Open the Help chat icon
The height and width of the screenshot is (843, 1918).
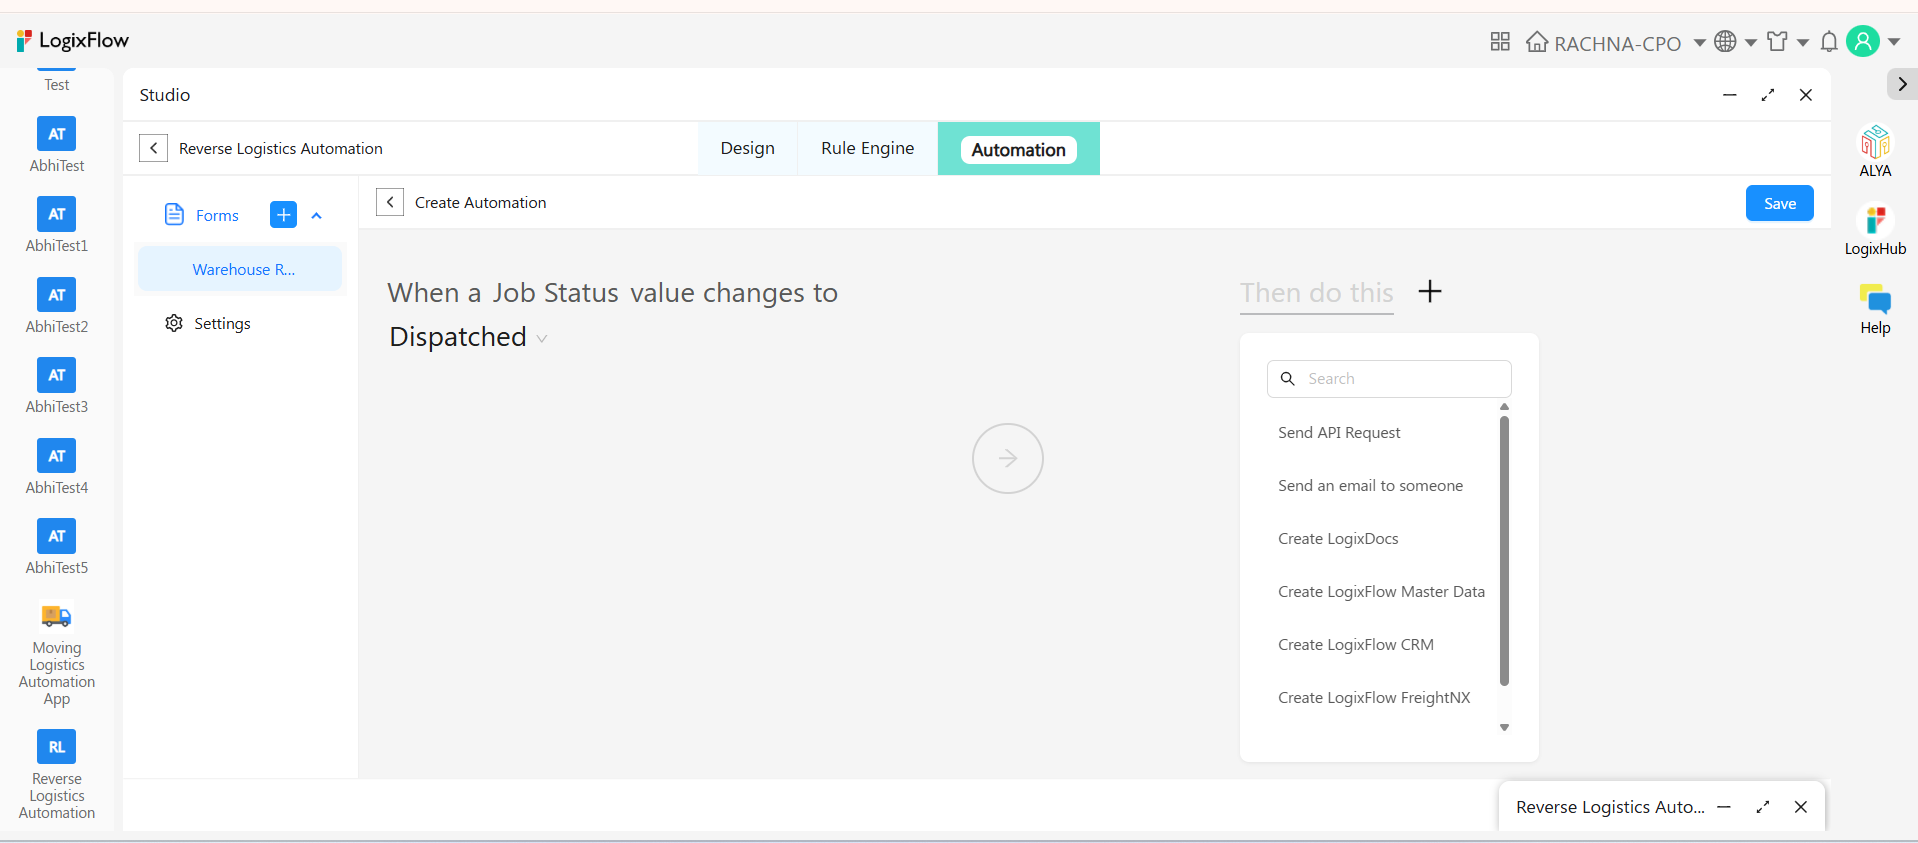click(1875, 299)
